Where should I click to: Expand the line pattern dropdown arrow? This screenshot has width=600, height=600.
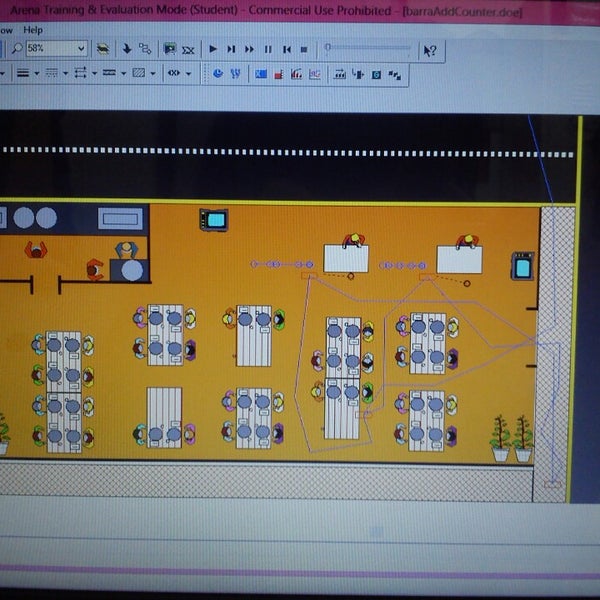(123, 73)
